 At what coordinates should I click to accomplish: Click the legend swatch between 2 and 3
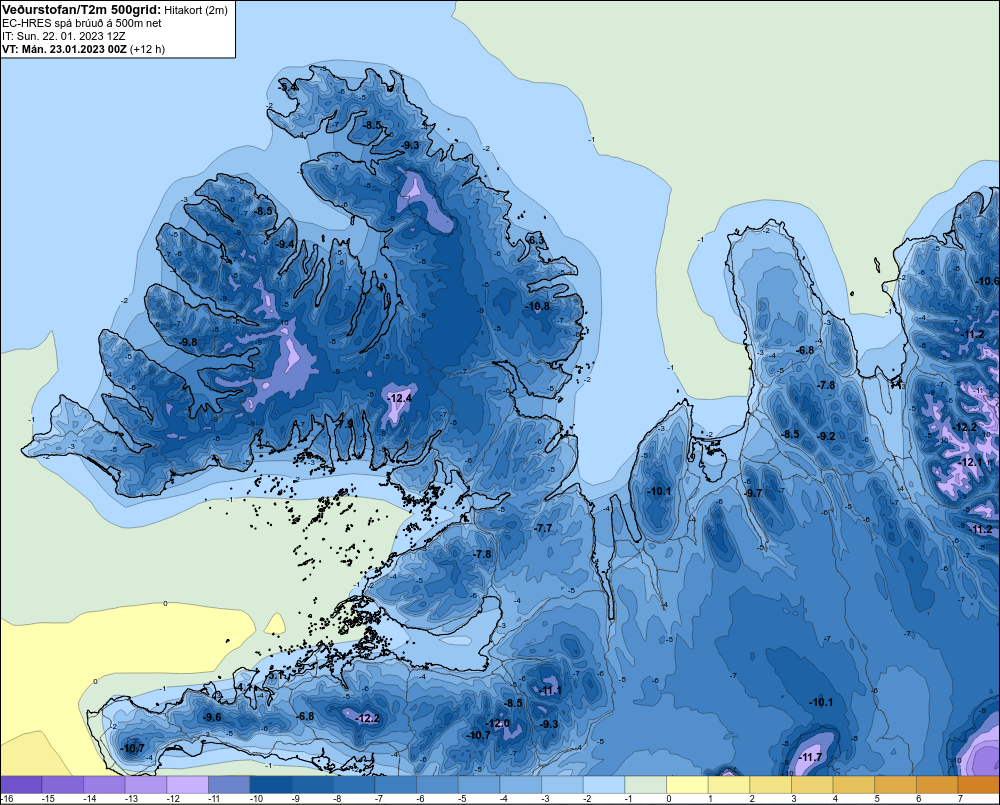coord(771,785)
